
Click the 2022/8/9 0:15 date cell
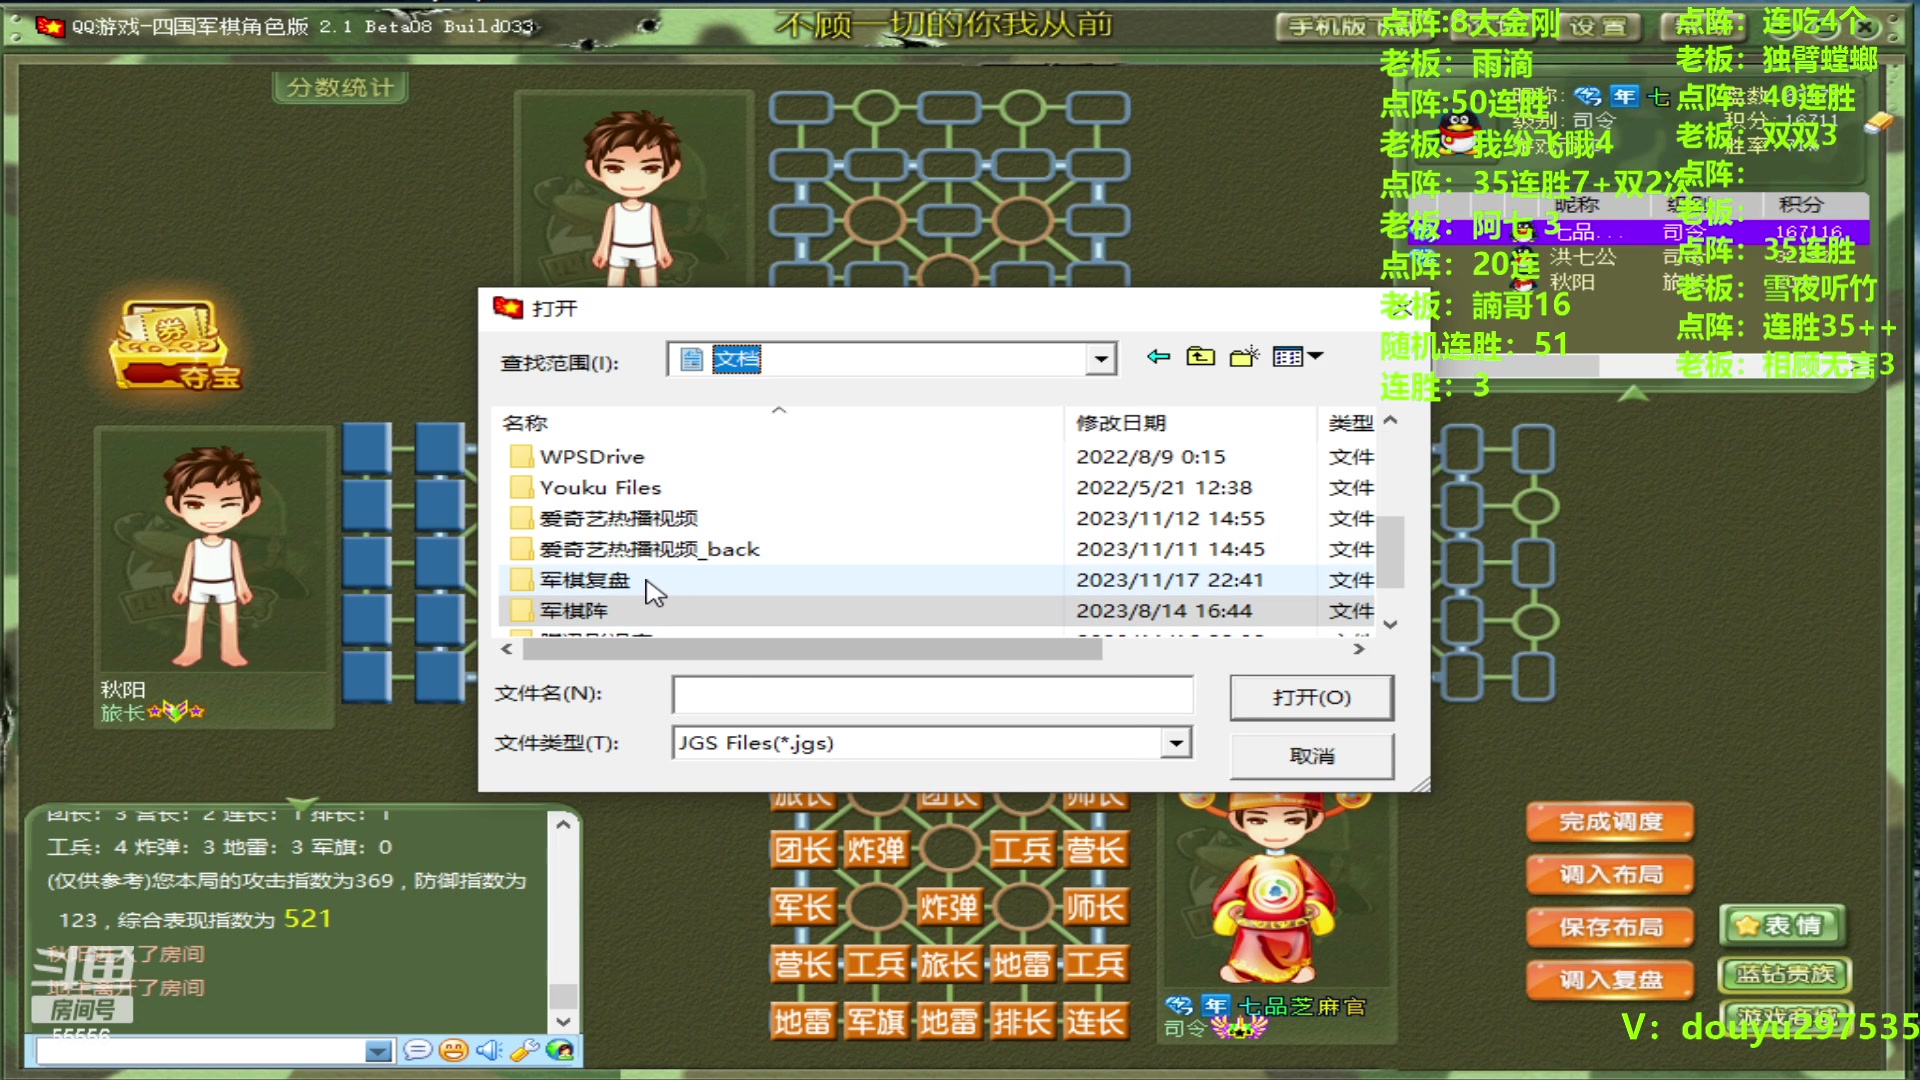[1150, 457]
